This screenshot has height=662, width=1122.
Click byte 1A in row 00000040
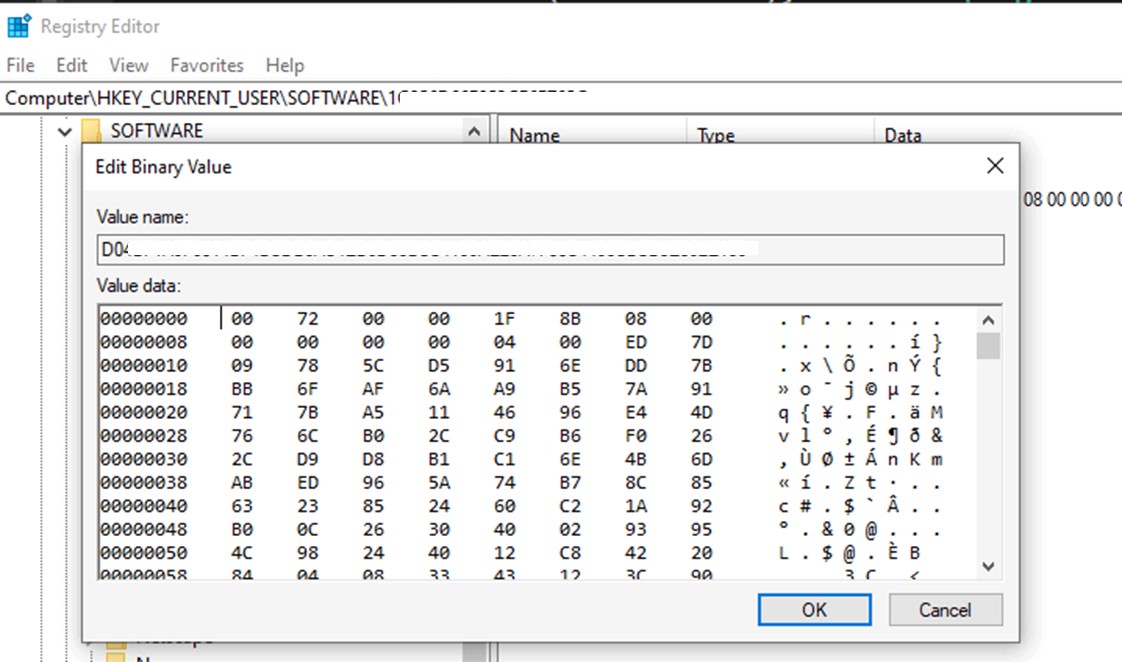click(x=635, y=507)
